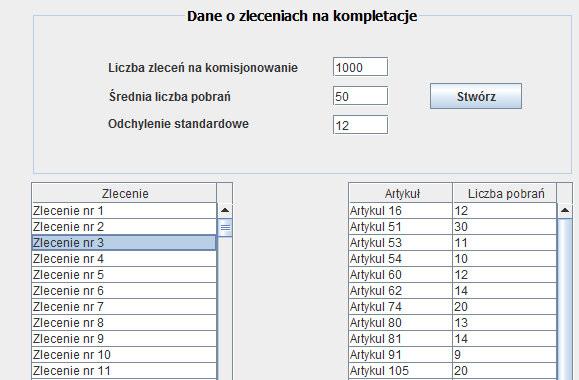The image size is (579, 380).
Task: Click Liczba pobrań value in Artykul 60 row
Action: [x=504, y=274]
